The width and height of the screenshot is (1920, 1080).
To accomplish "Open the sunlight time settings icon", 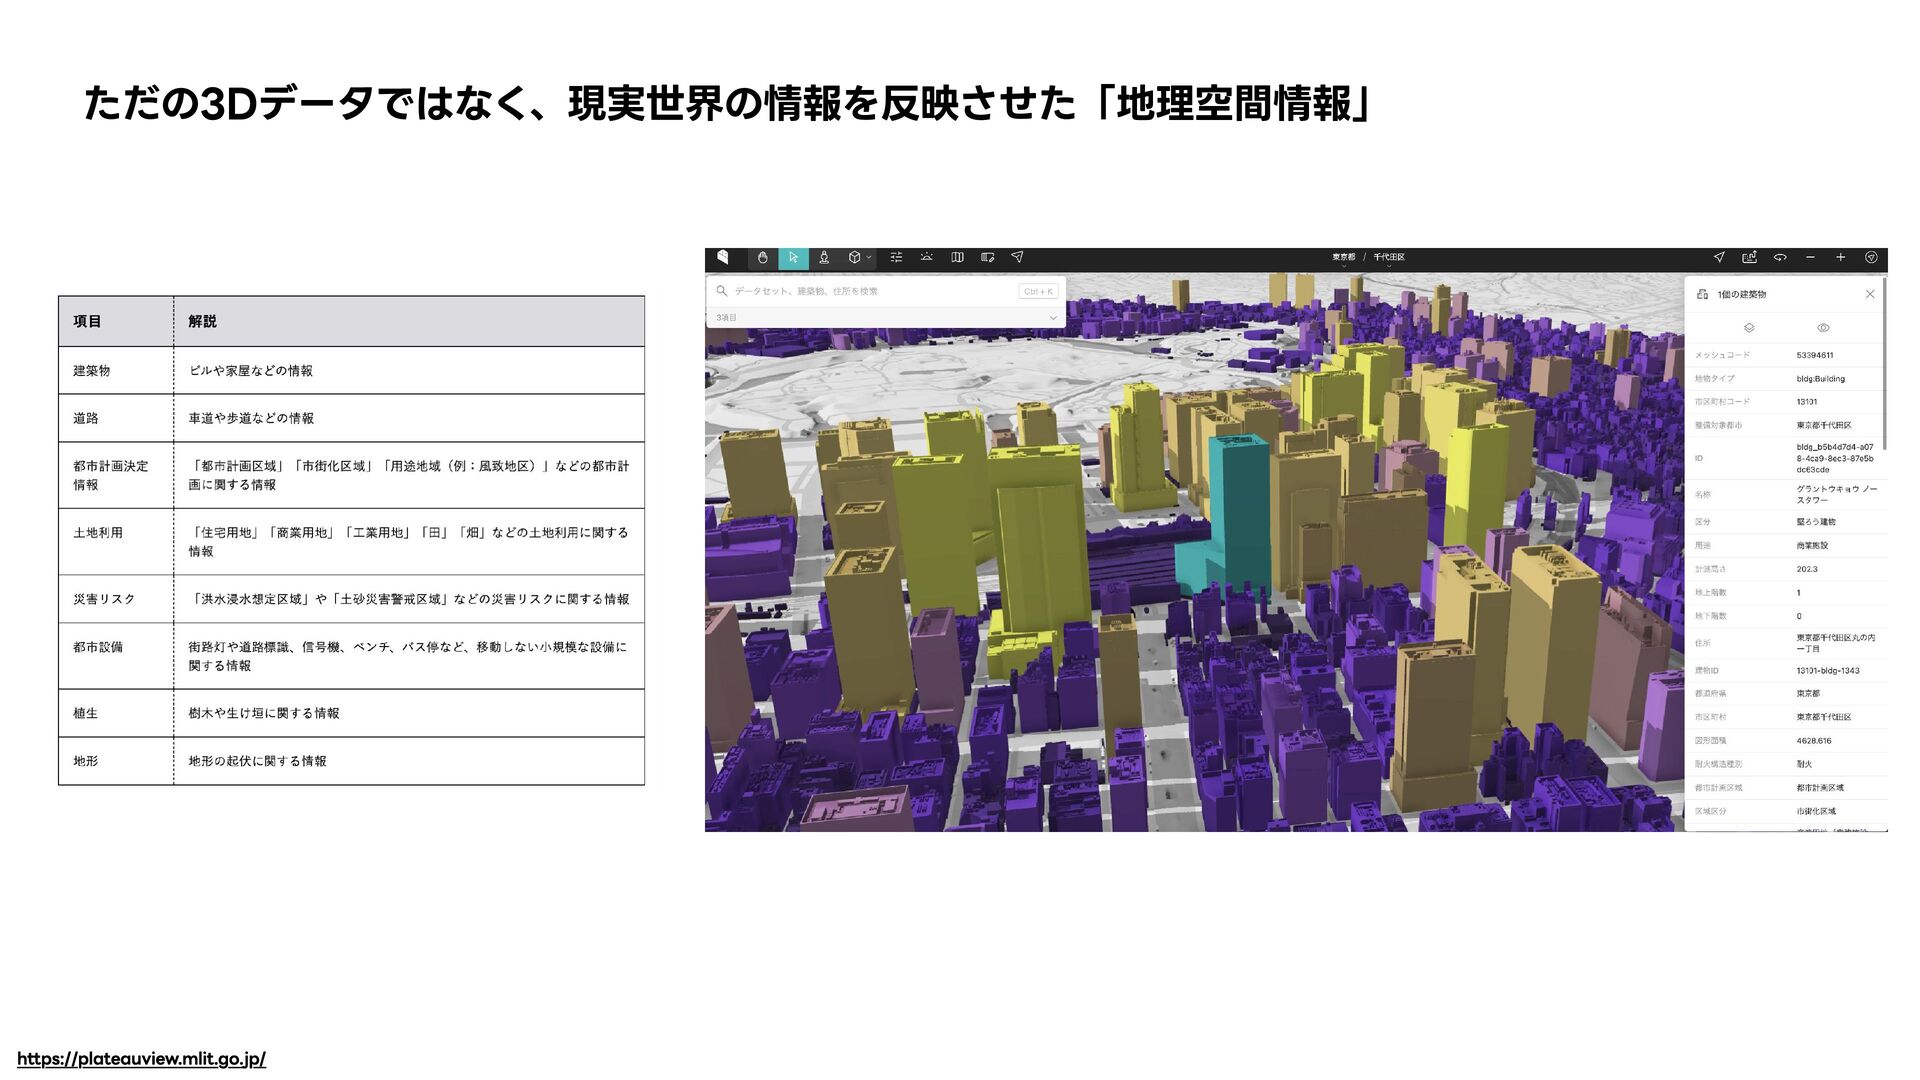I will tap(927, 258).
